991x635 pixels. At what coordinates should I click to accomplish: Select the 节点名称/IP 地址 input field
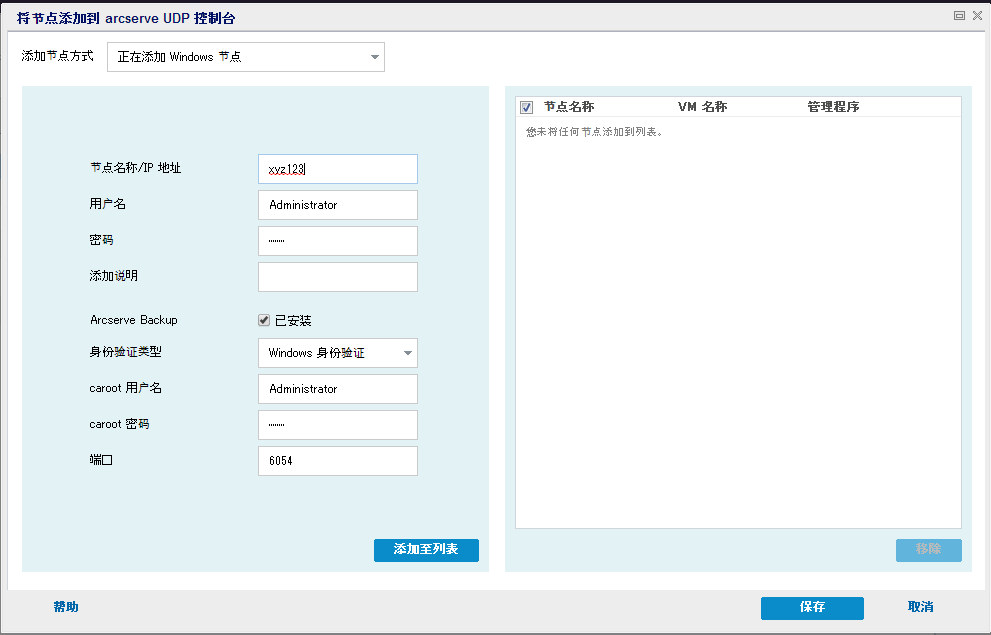(x=337, y=168)
